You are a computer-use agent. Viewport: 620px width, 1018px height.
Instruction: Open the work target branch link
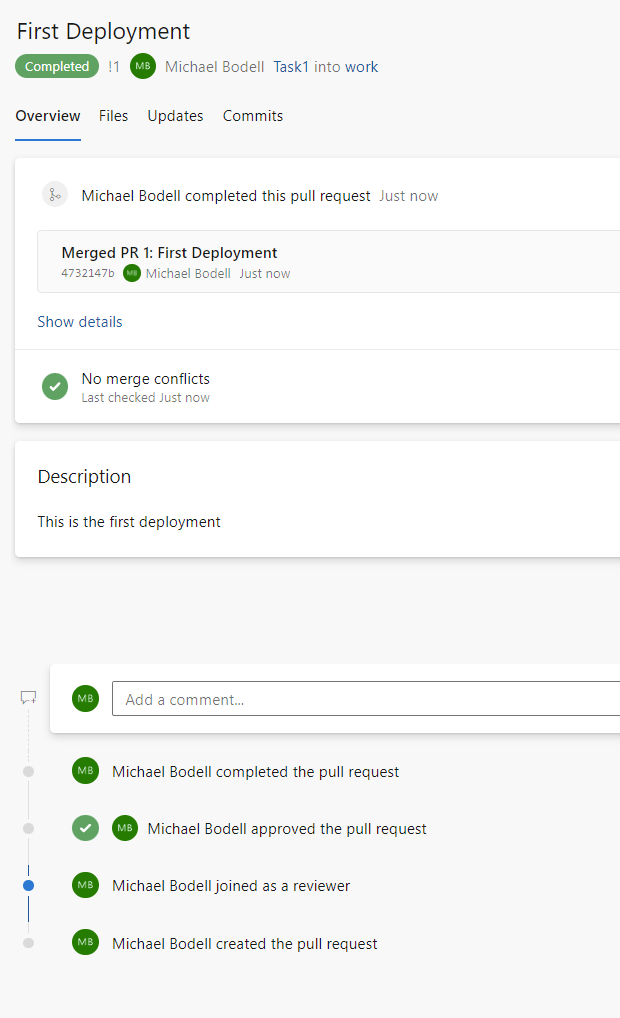[x=362, y=67]
